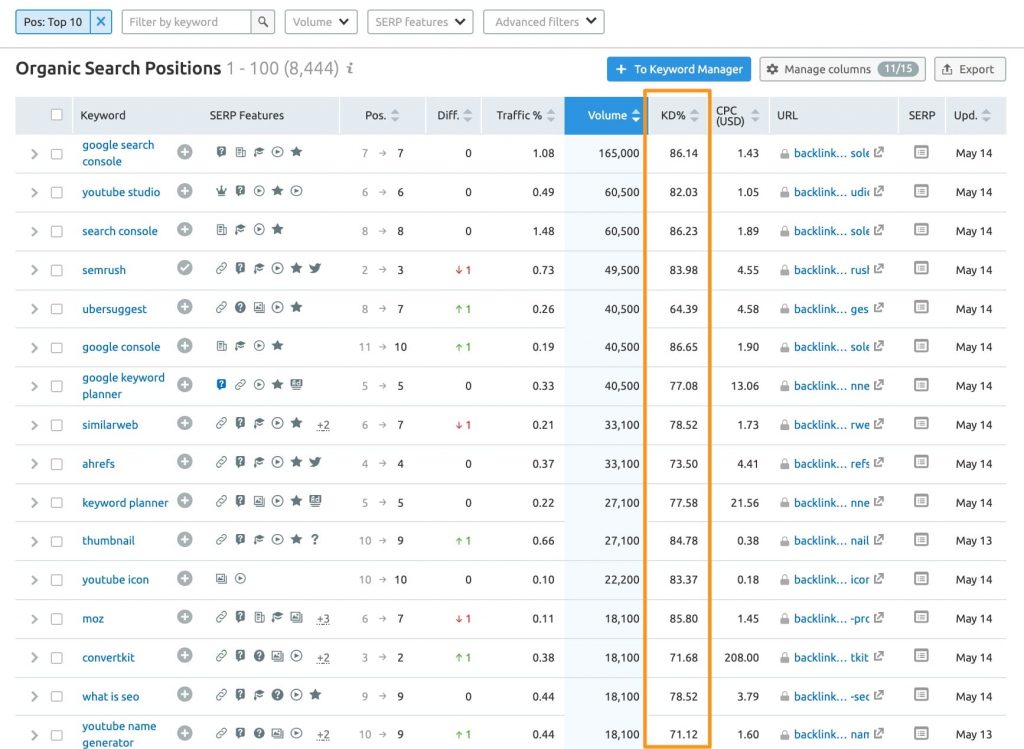Click the FAQ icon on the what is seo row

click(x=277, y=696)
